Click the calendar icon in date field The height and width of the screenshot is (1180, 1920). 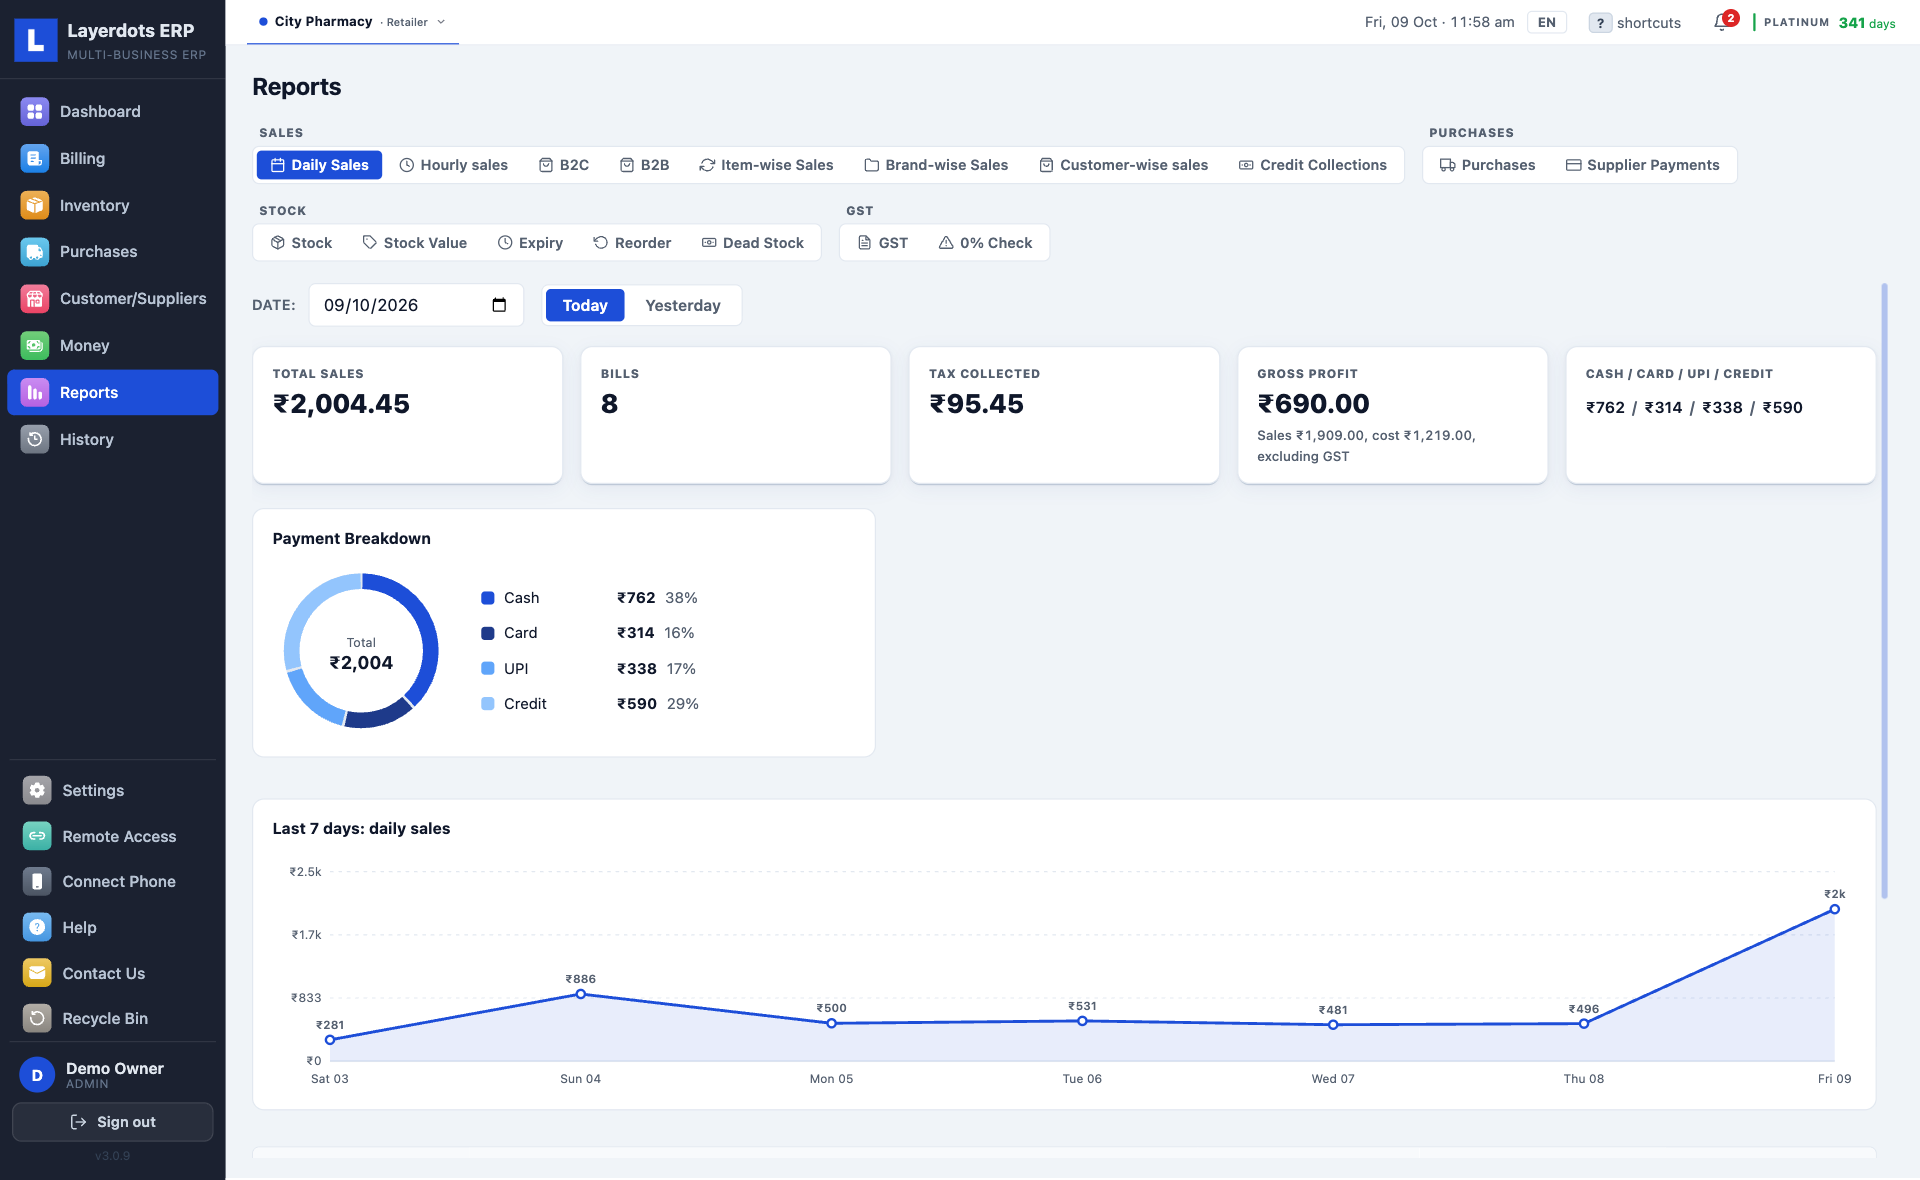point(499,305)
